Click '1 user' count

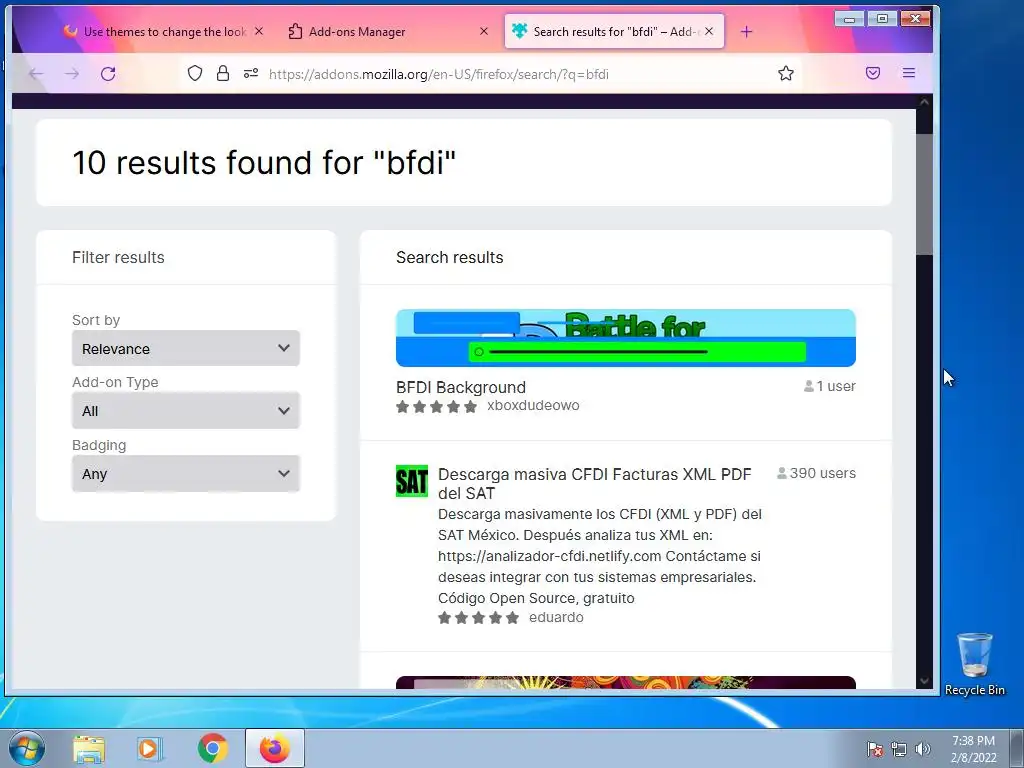829,386
